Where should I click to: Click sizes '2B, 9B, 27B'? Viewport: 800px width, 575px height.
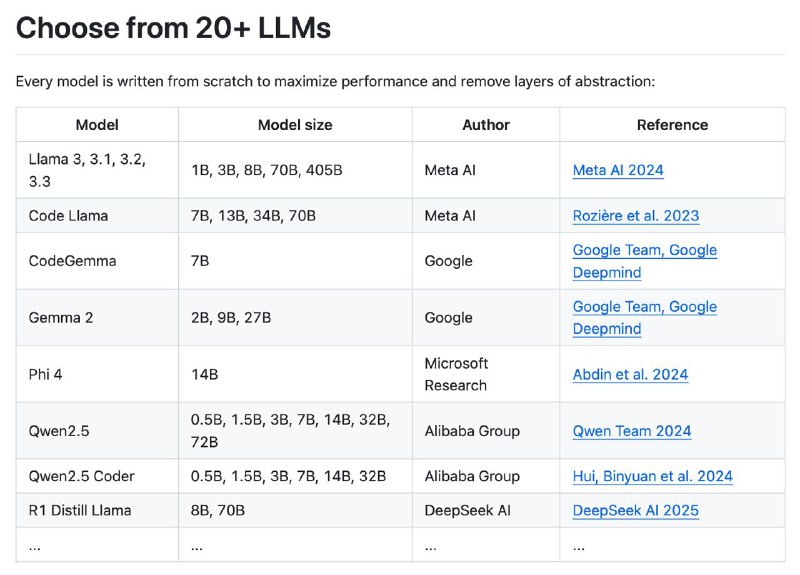click(231, 318)
